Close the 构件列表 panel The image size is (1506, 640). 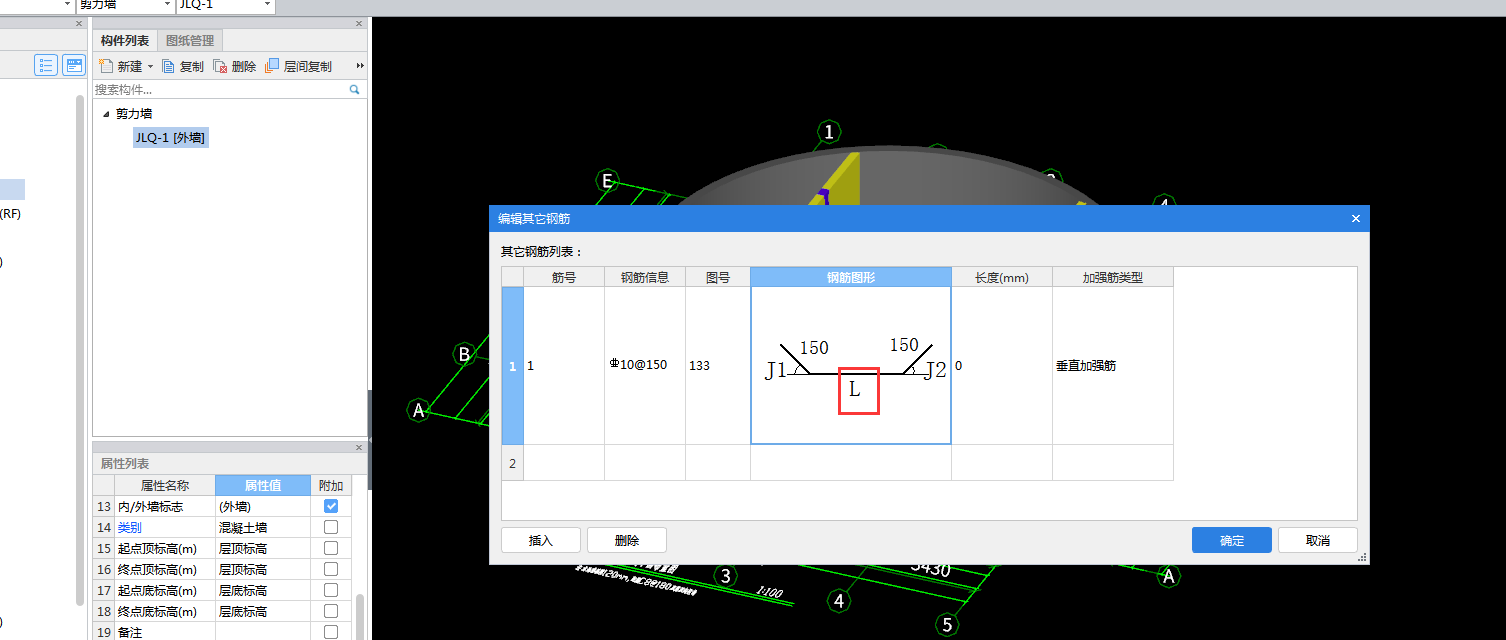tap(360, 23)
